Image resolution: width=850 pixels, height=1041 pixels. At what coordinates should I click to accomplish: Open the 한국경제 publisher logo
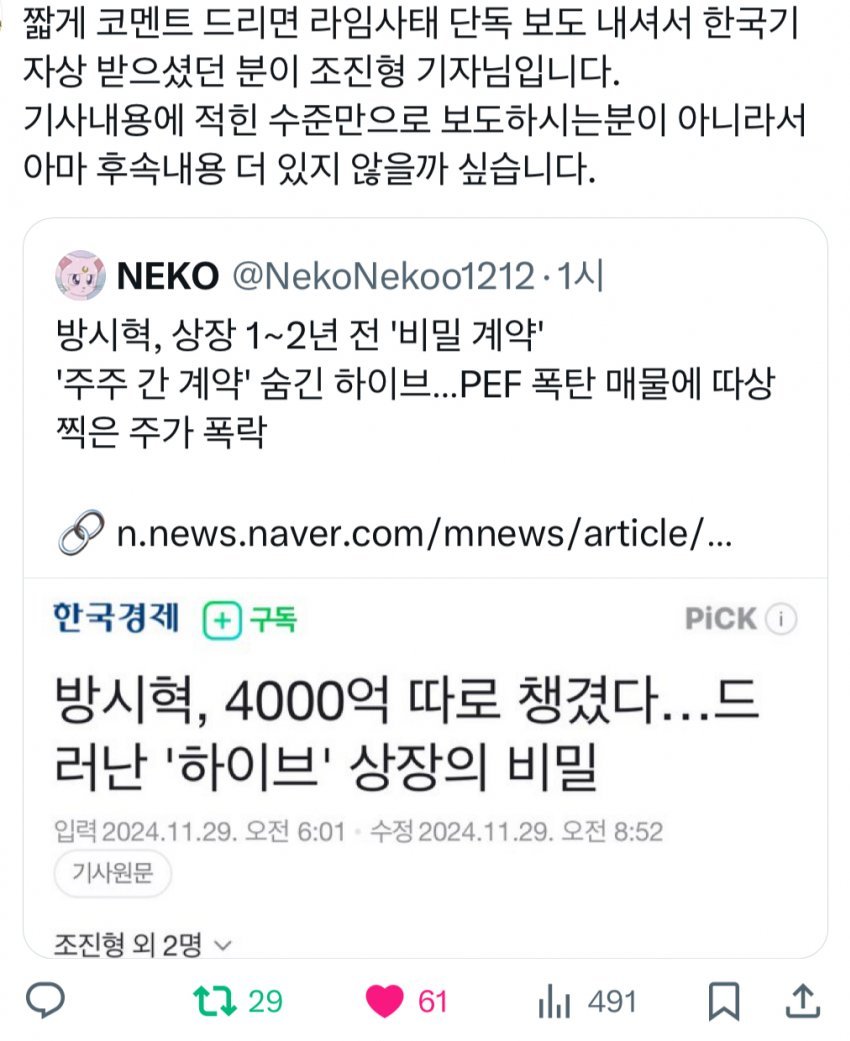coord(117,618)
